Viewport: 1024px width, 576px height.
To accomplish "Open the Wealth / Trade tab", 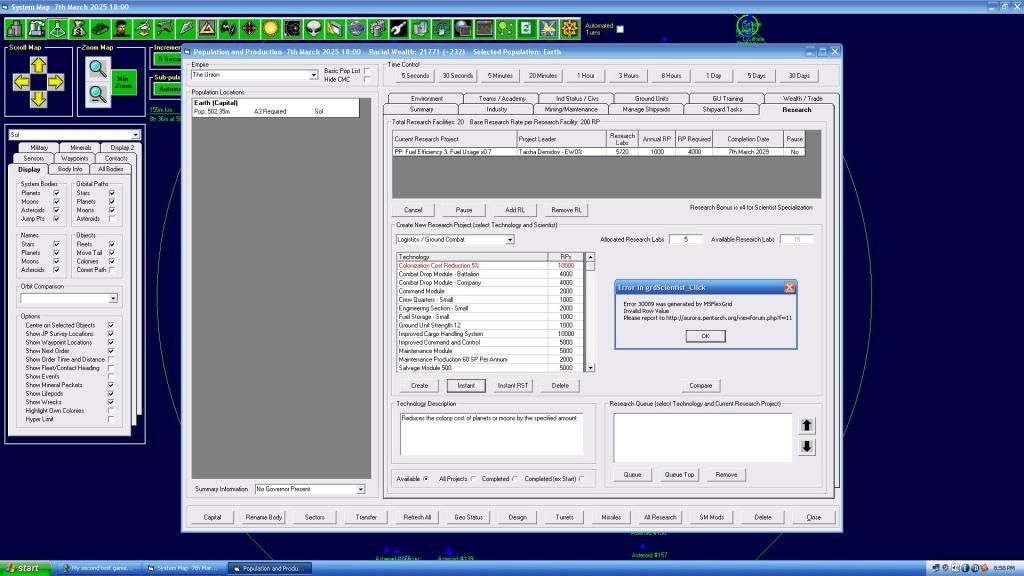I will pos(803,99).
